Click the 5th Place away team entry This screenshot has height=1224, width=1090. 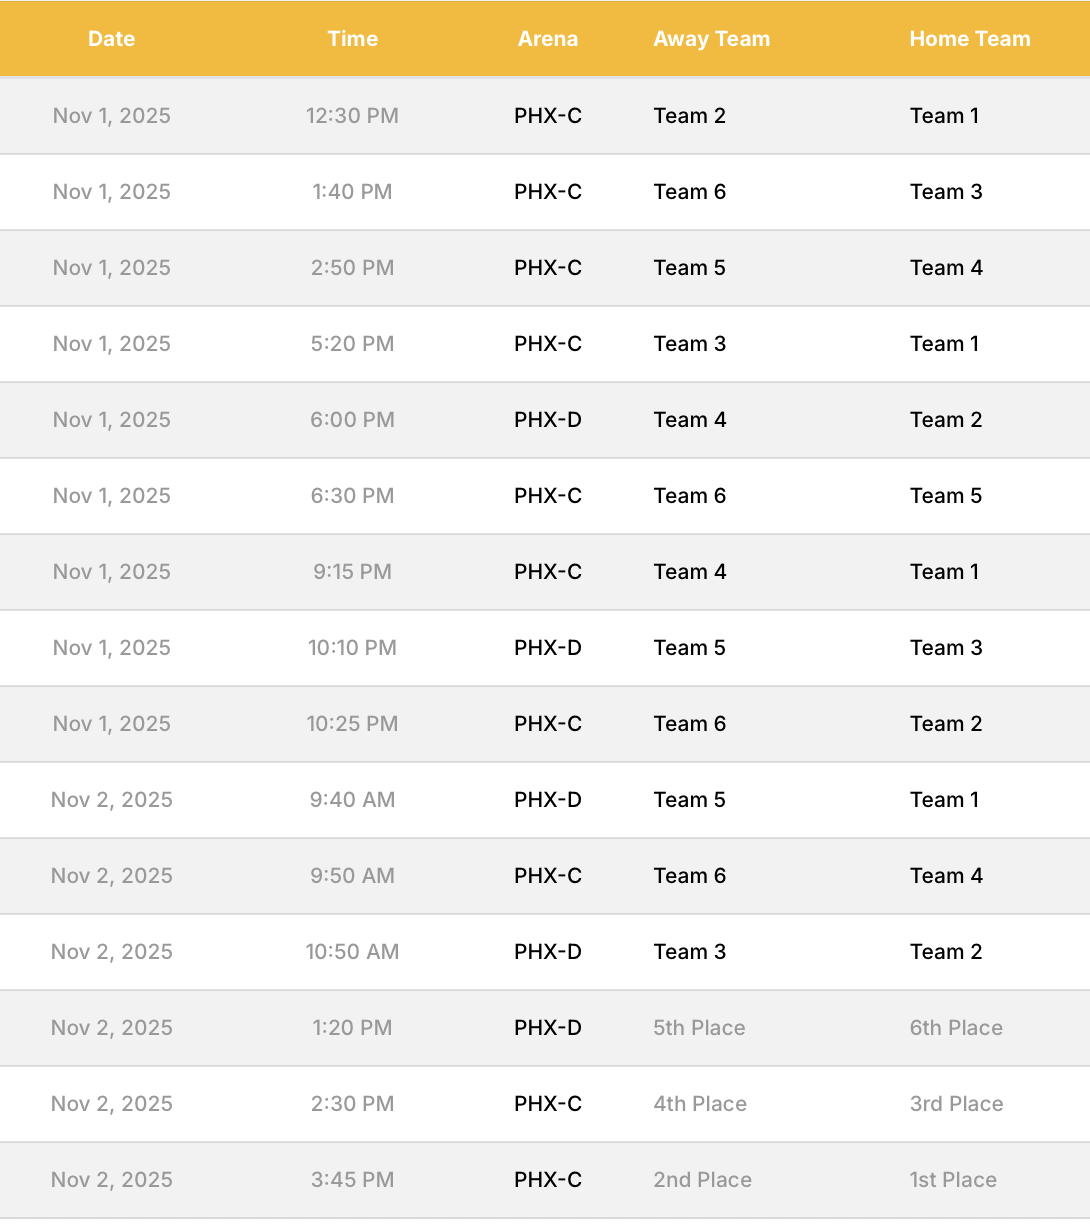699,1028
